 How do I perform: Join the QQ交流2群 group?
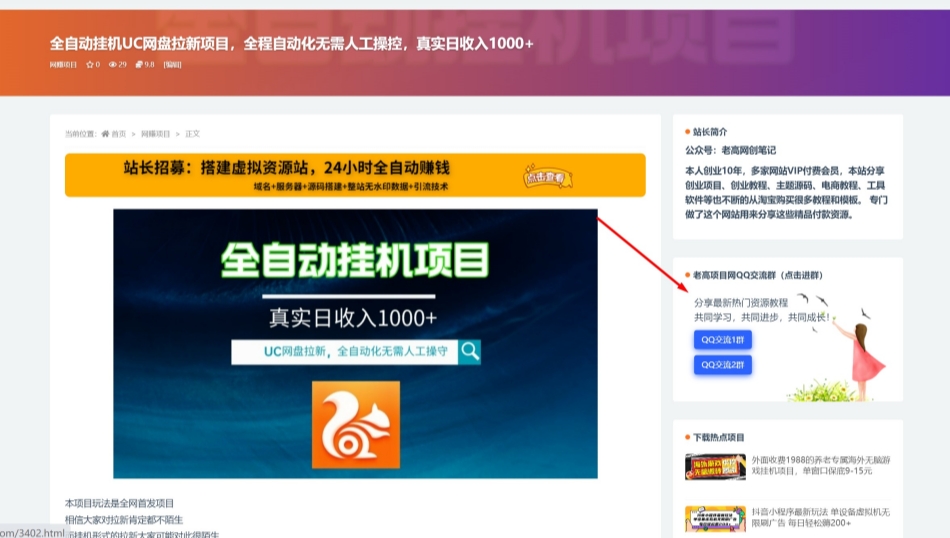[x=722, y=365]
